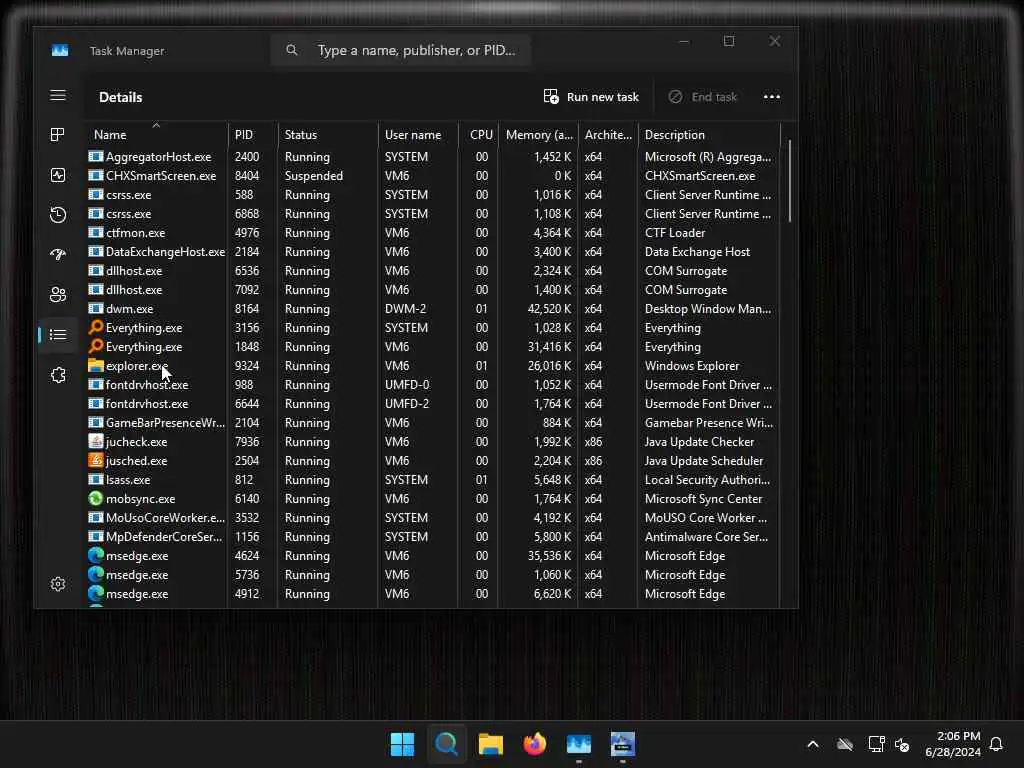Screen dimensions: 1024x768
Task: Select the lsass.exe process
Action: tap(432, 479)
